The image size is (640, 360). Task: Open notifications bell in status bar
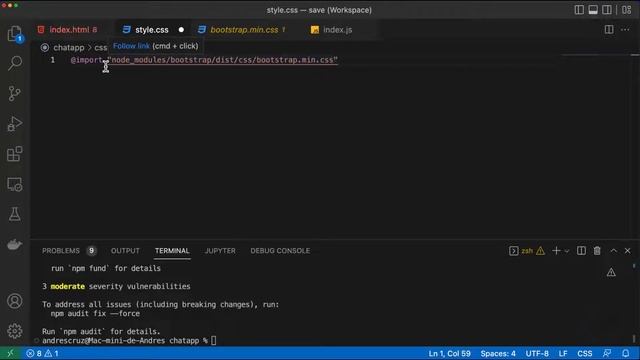626,353
